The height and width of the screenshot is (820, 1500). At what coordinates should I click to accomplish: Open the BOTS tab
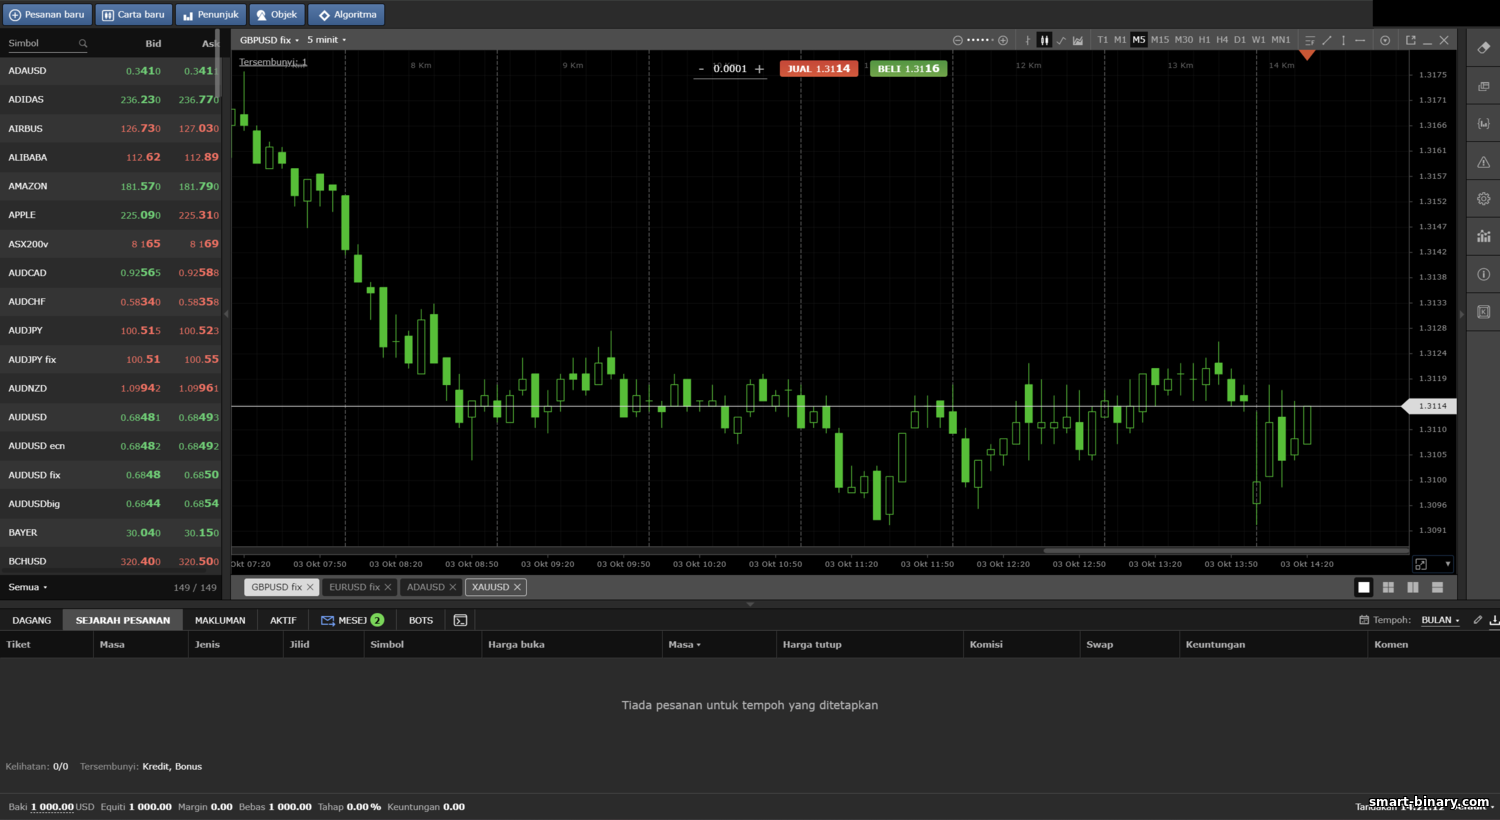coord(421,620)
